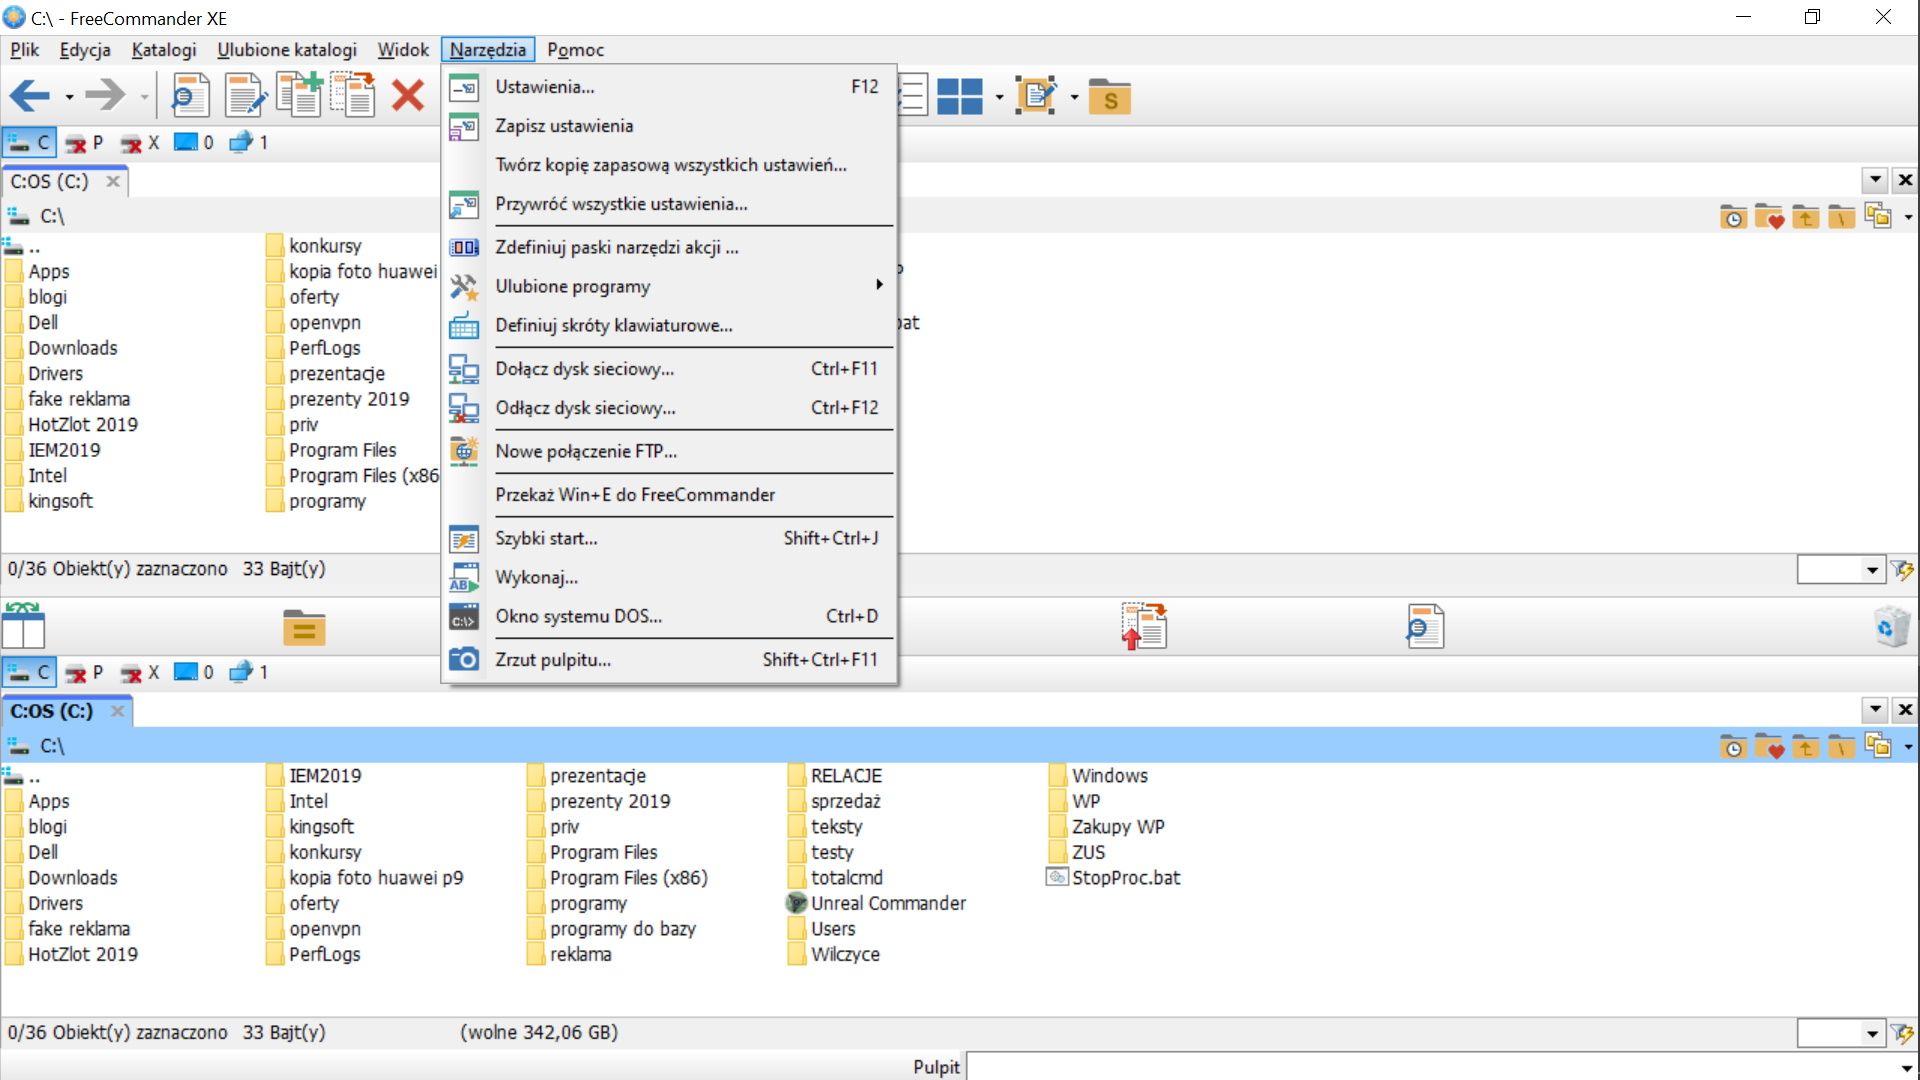
Task: Click the select items pencil icon in top toolbar
Action: point(1036,96)
